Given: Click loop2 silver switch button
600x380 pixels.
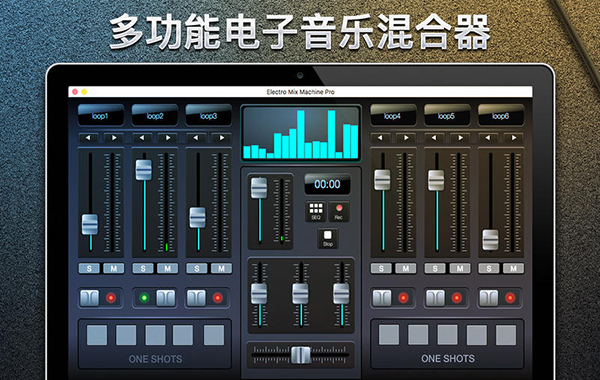Looking at the screenshot, I should pos(166,298).
